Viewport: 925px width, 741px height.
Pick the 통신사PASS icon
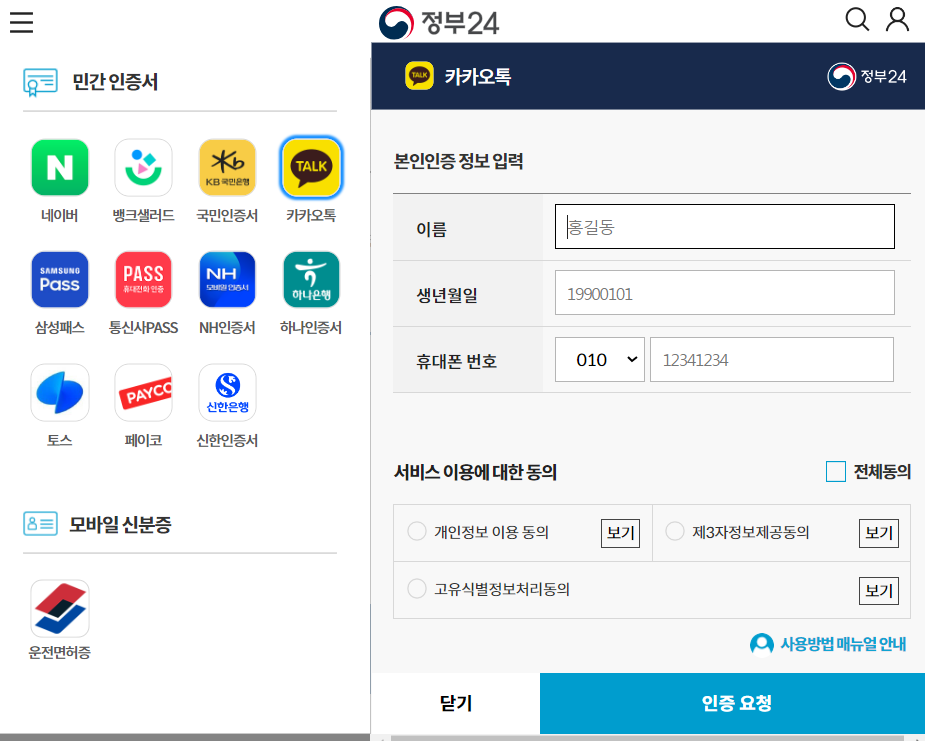pyautogui.click(x=143, y=280)
